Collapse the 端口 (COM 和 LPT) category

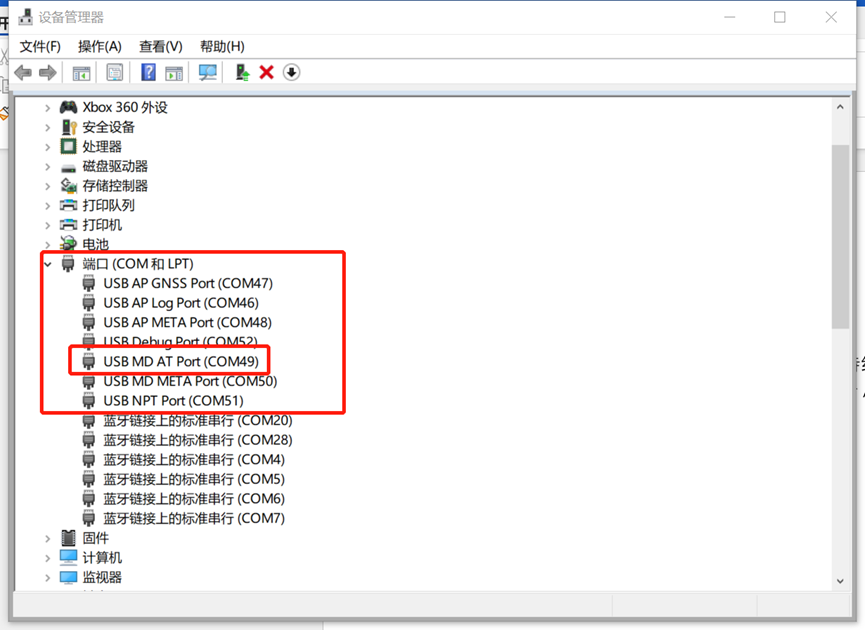tap(47, 264)
